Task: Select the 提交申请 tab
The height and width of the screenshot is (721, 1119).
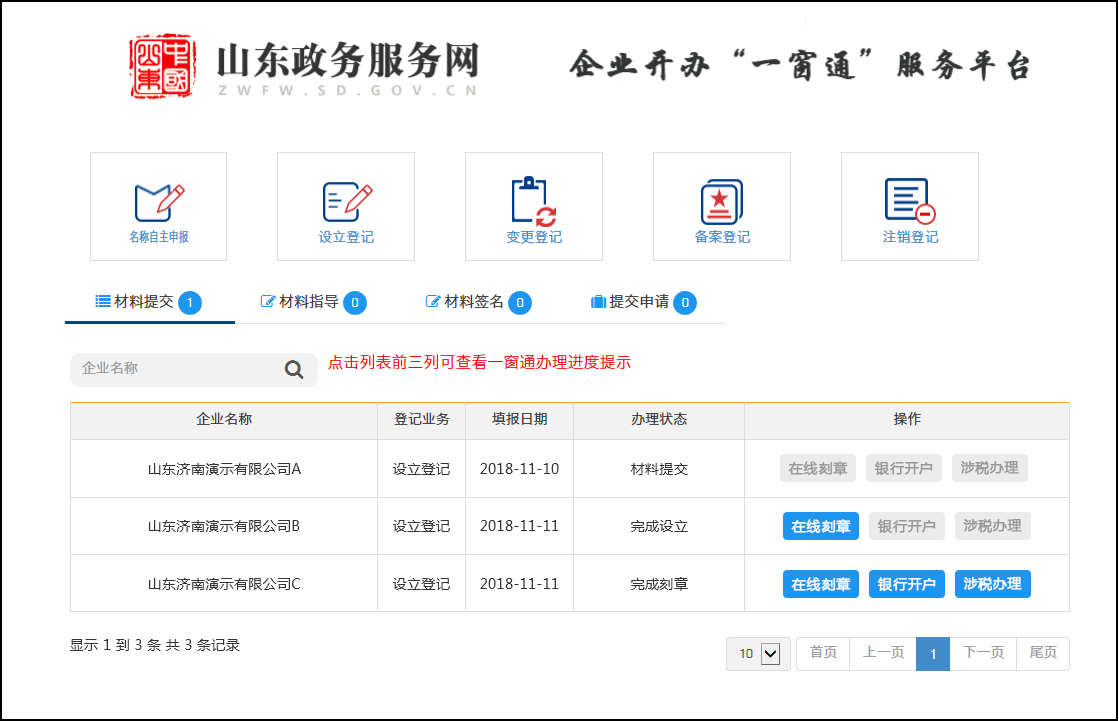Action: click(642, 302)
